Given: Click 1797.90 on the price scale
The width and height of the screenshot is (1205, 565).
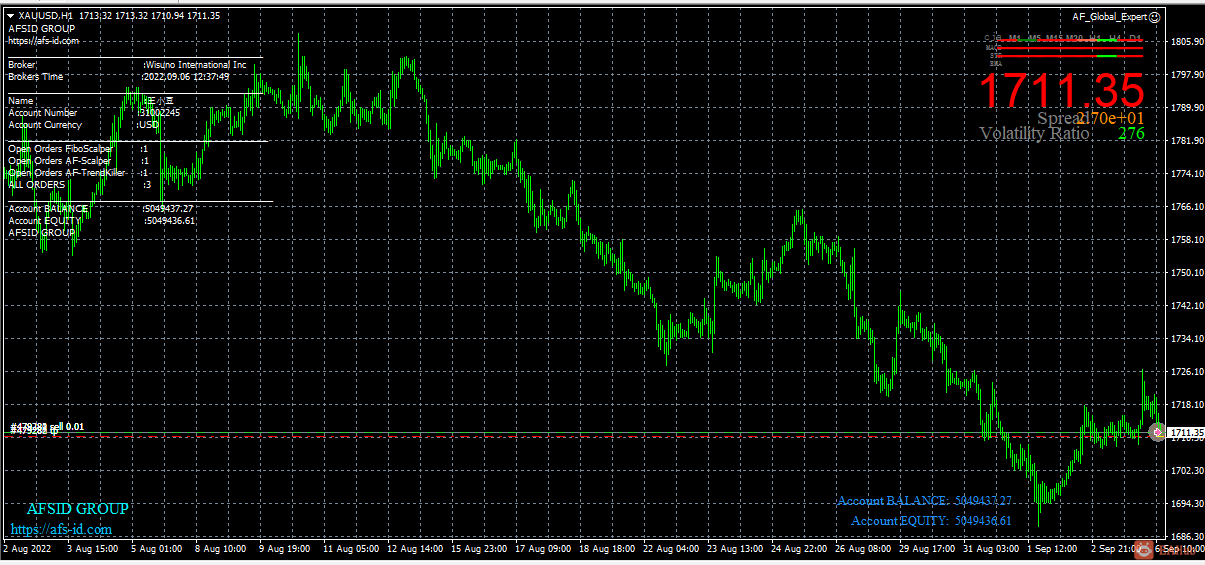Looking at the screenshot, I should 1185,75.
